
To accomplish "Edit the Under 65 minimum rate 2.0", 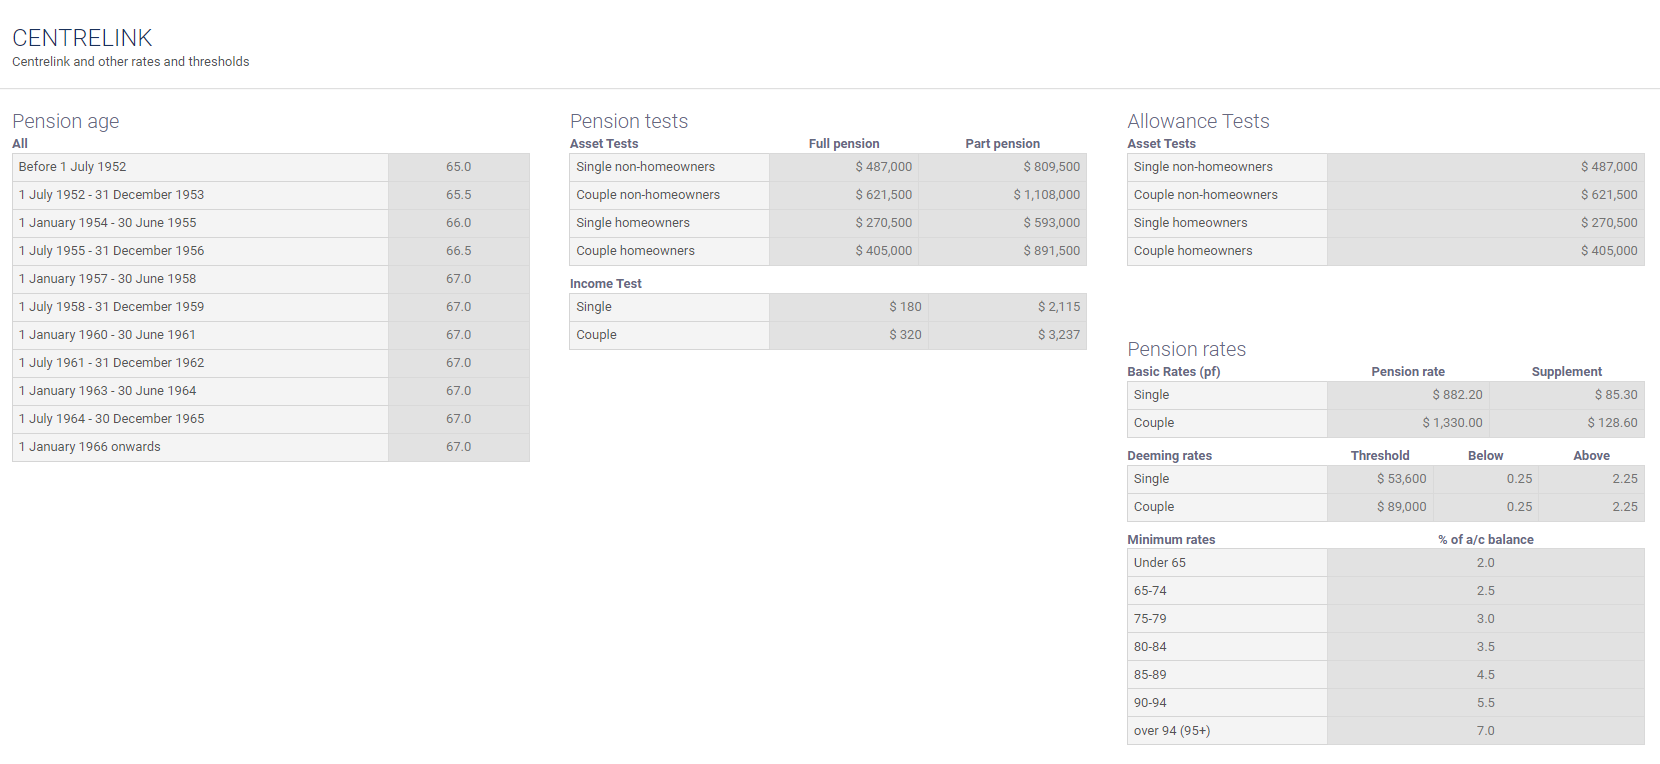I will tap(1486, 563).
